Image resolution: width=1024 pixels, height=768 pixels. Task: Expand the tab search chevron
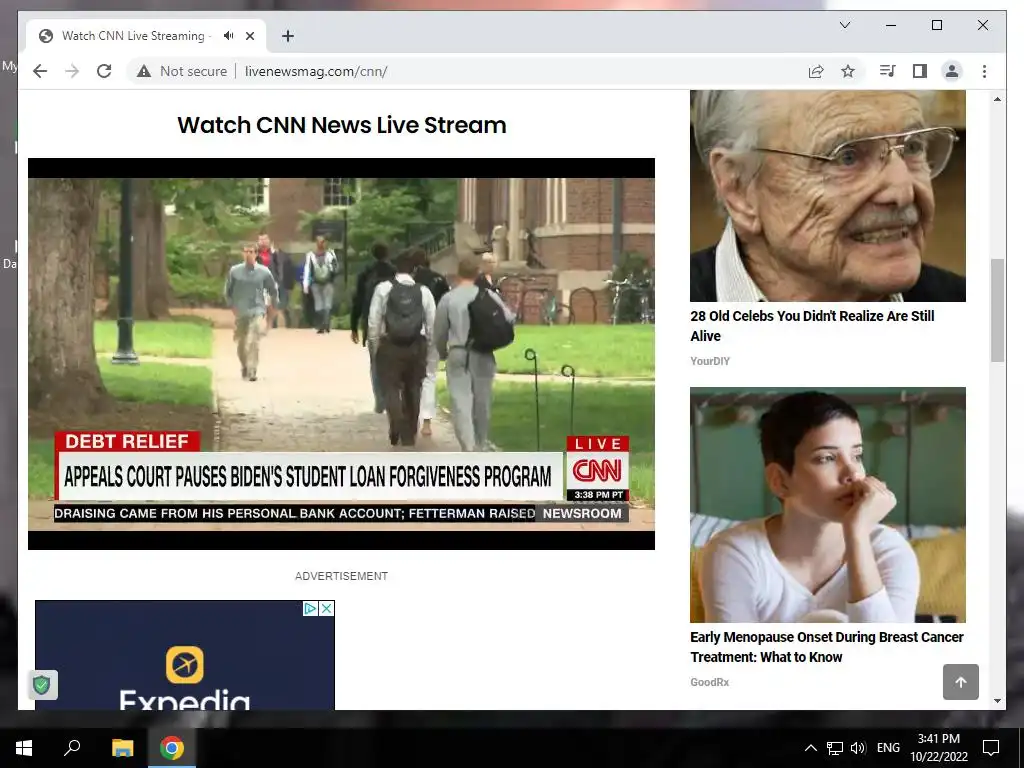point(844,25)
